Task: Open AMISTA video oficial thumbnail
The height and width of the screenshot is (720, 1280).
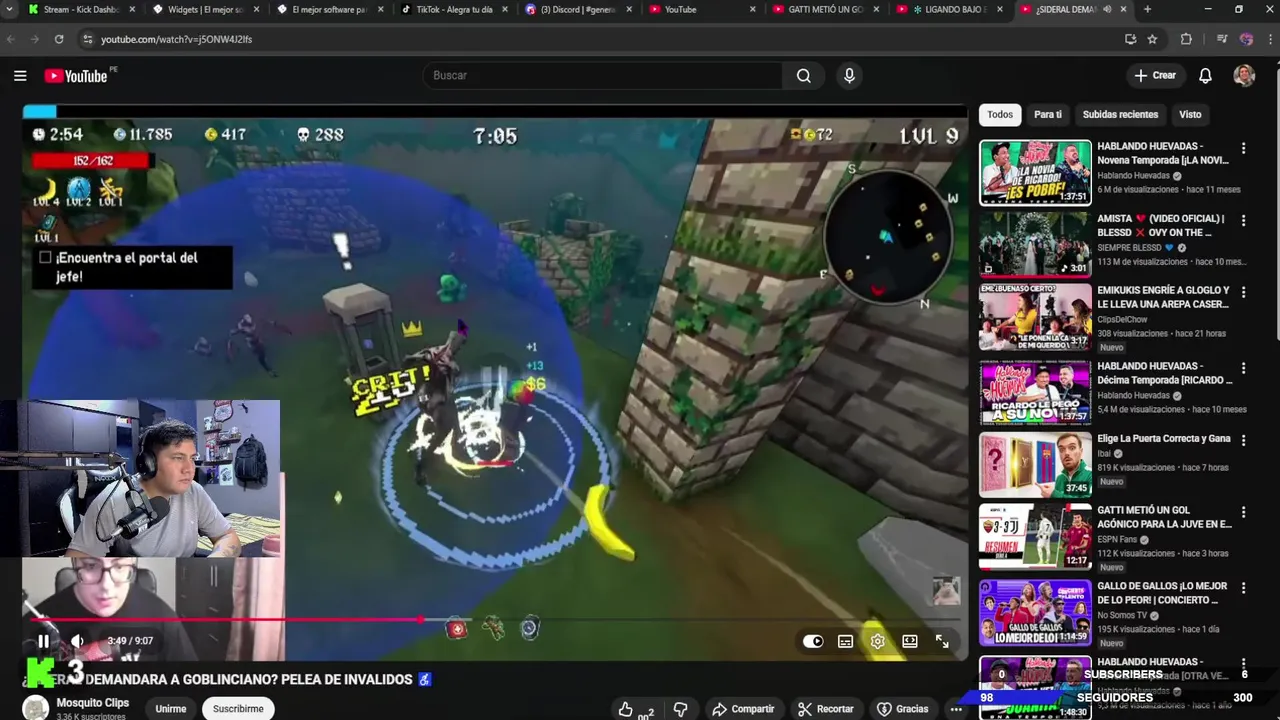Action: click(x=1035, y=244)
